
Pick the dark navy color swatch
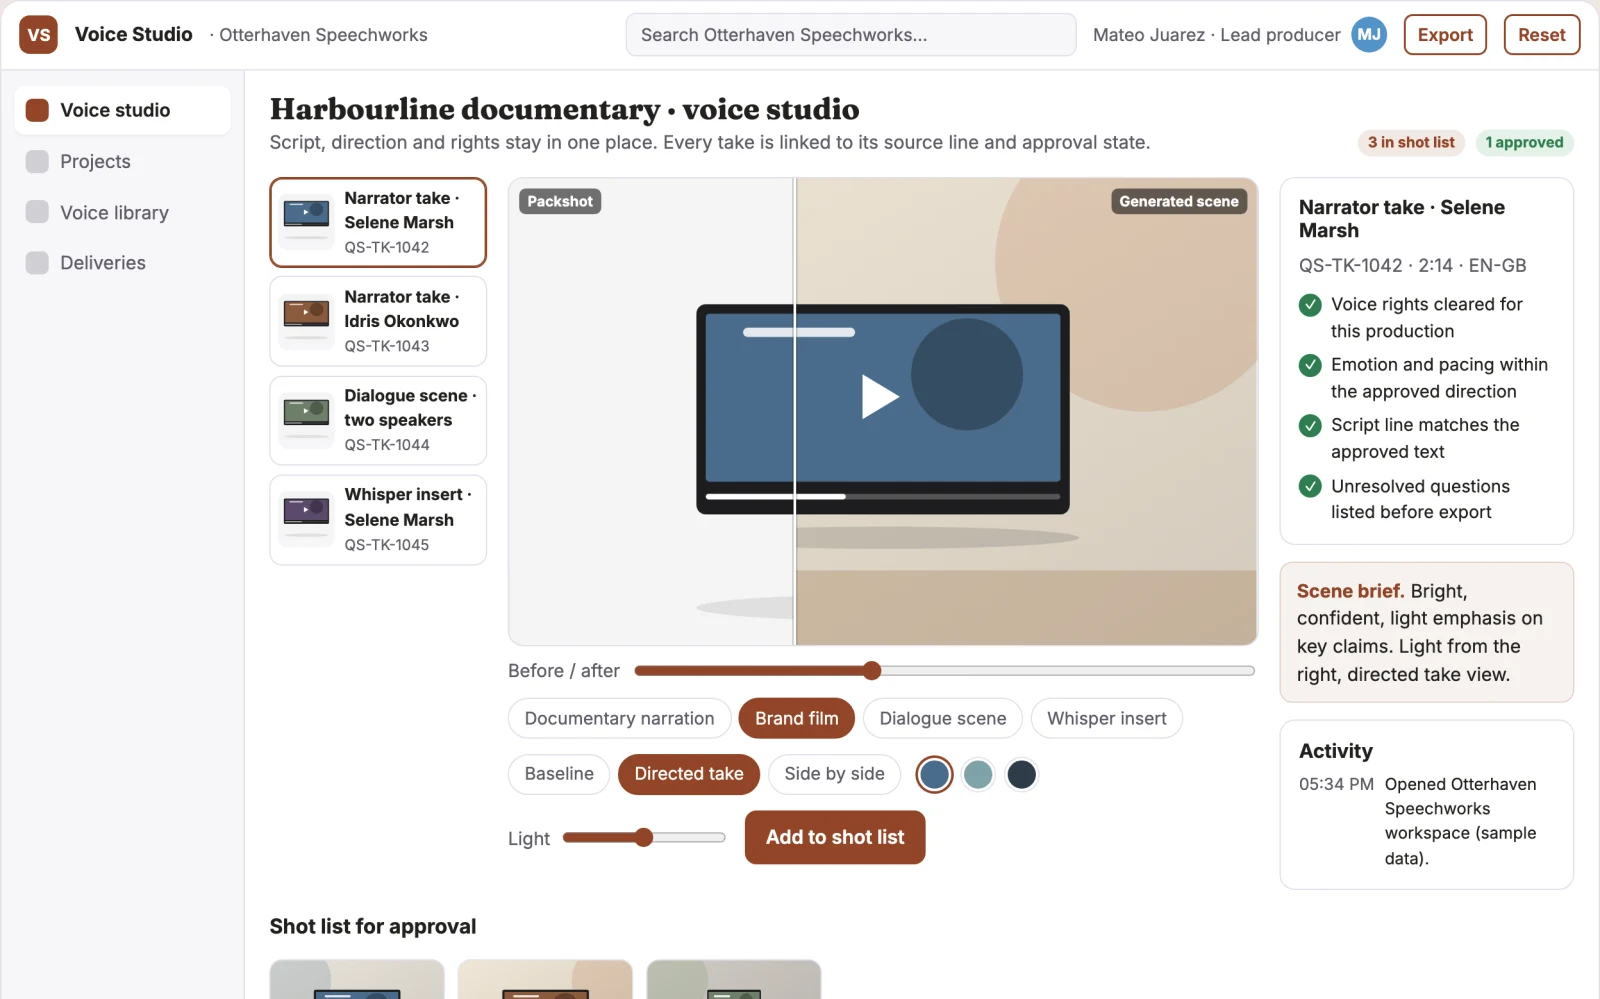[1021, 774]
